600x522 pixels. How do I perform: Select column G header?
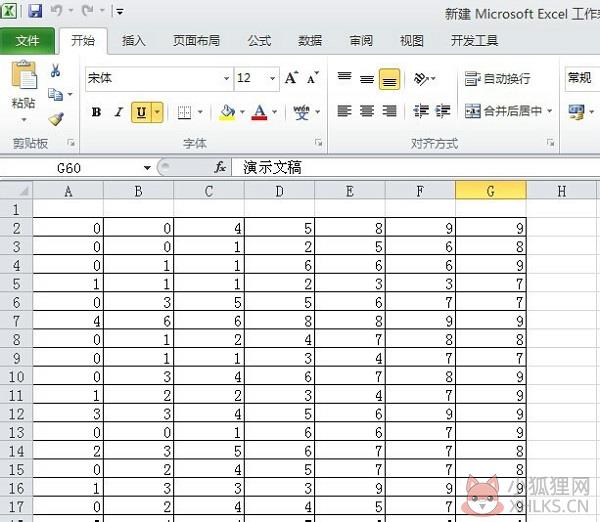pyautogui.click(x=491, y=191)
